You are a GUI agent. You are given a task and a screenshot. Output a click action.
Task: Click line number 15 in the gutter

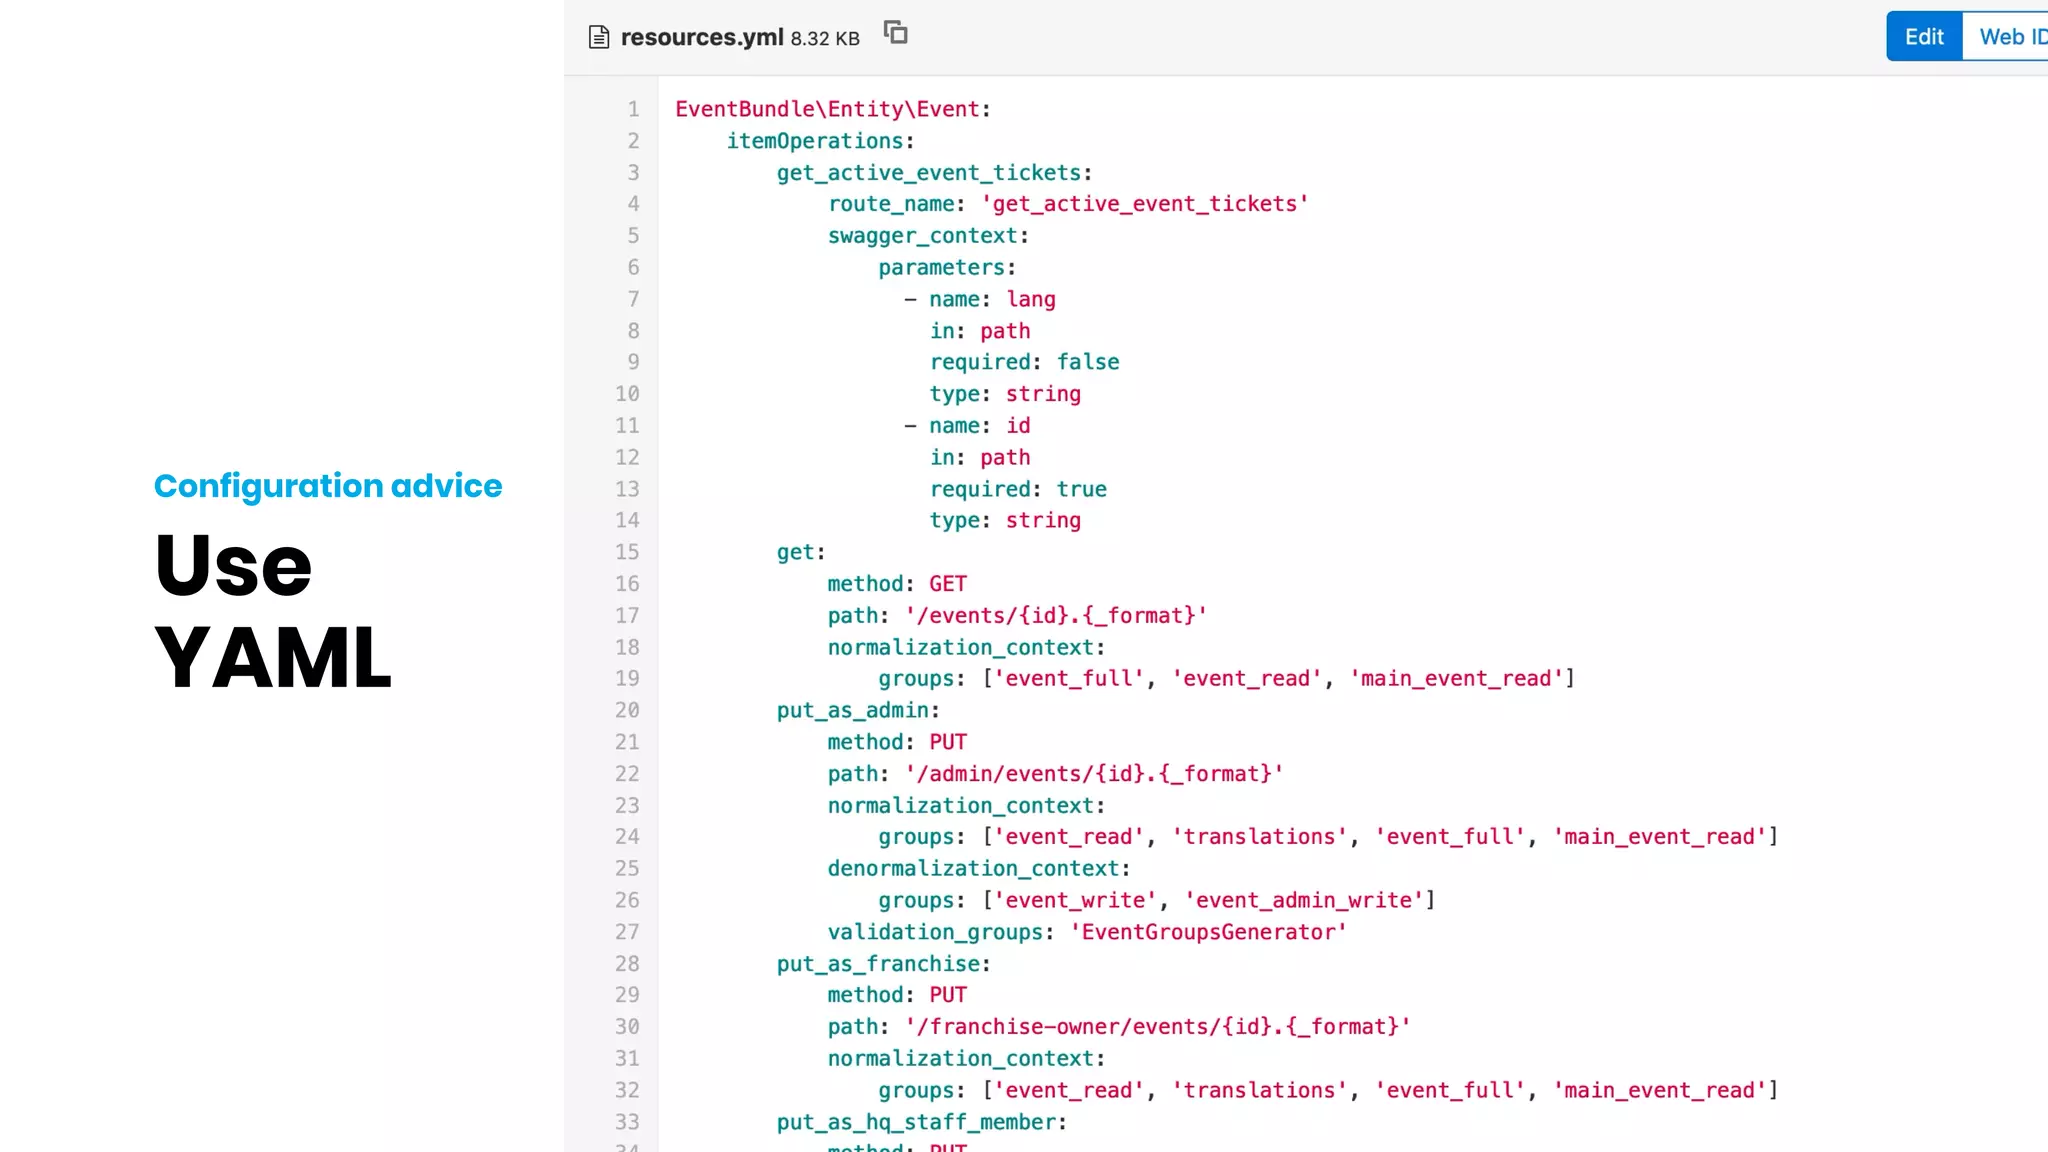627,552
